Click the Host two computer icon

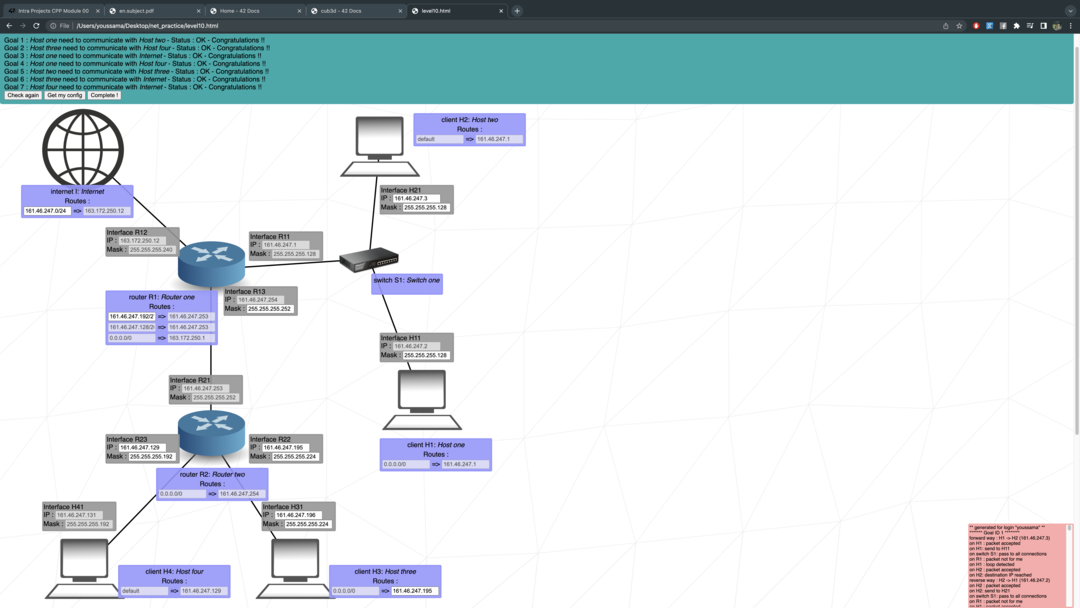tap(380, 145)
